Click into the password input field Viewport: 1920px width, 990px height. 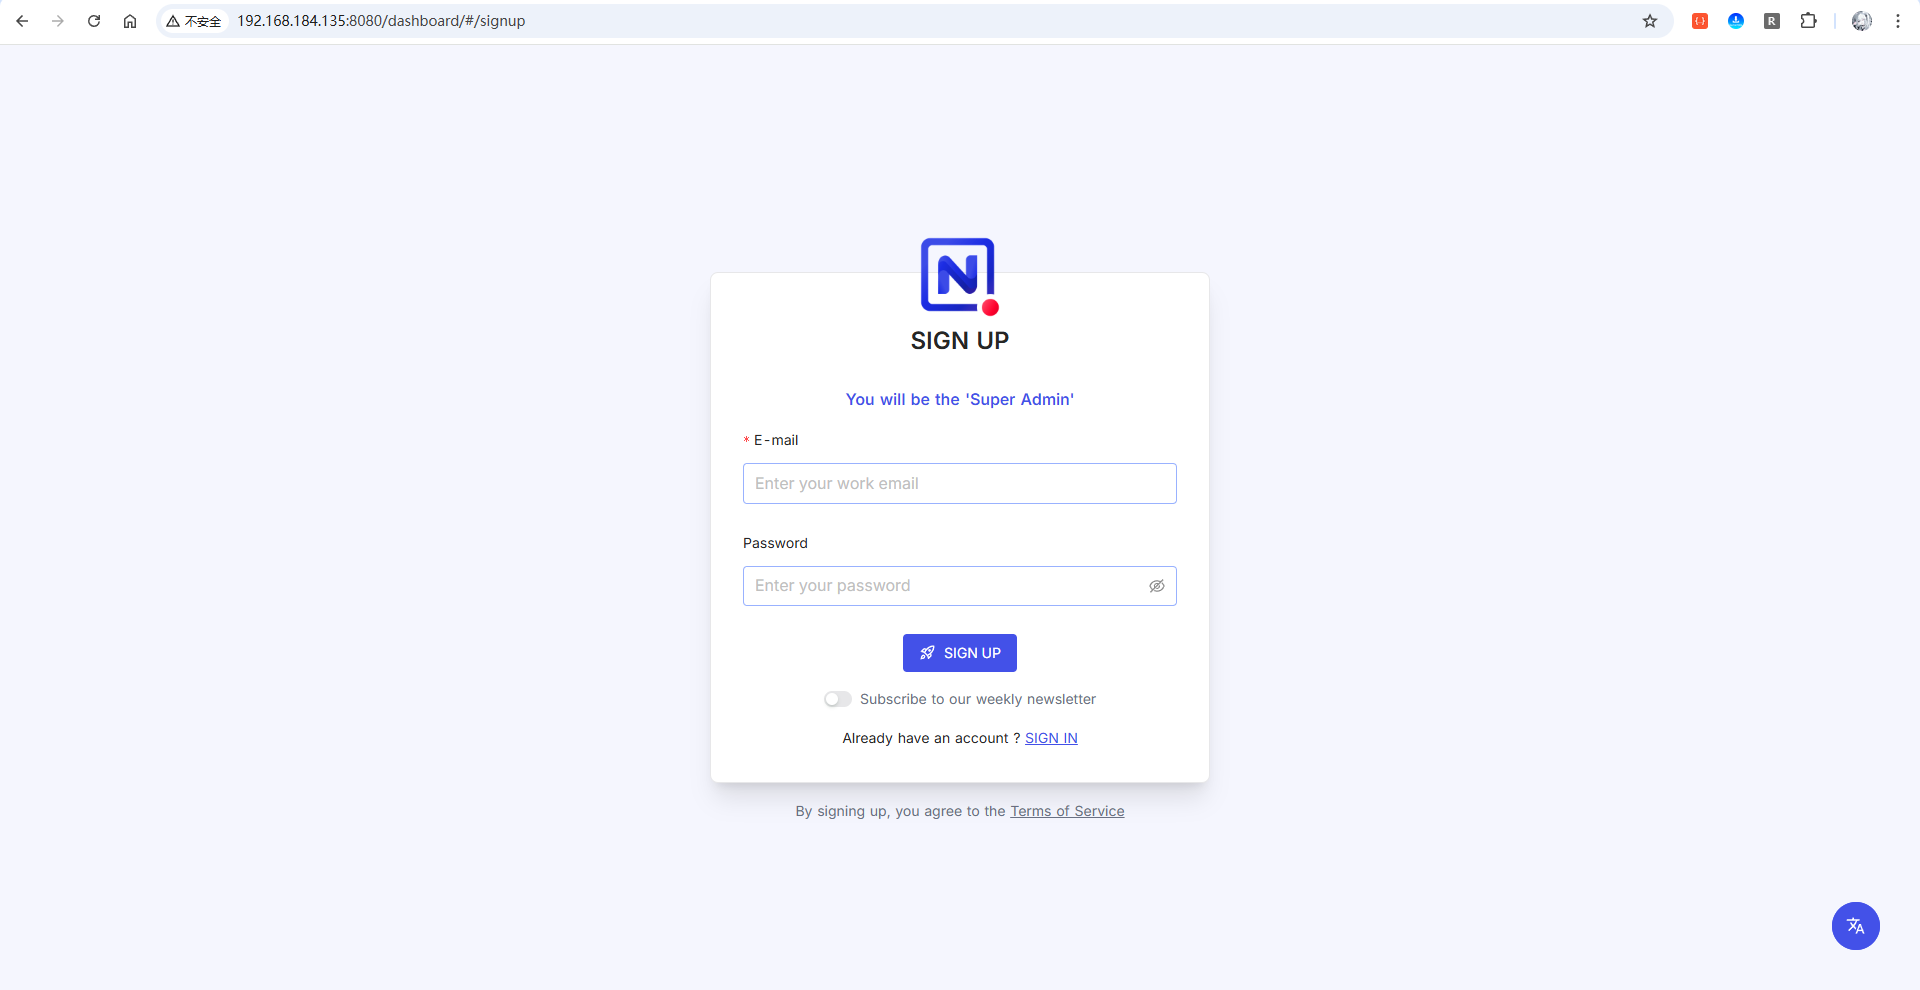pos(940,586)
